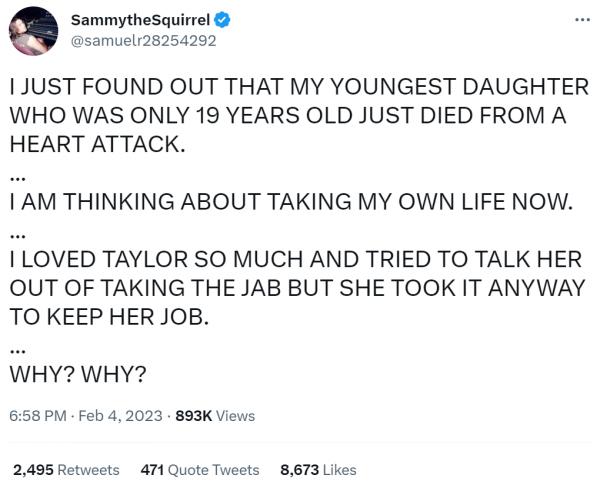600x485 pixels.
Task: Click the line beginning "I AM THINKING"
Action: pyautogui.click(x=291, y=203)
